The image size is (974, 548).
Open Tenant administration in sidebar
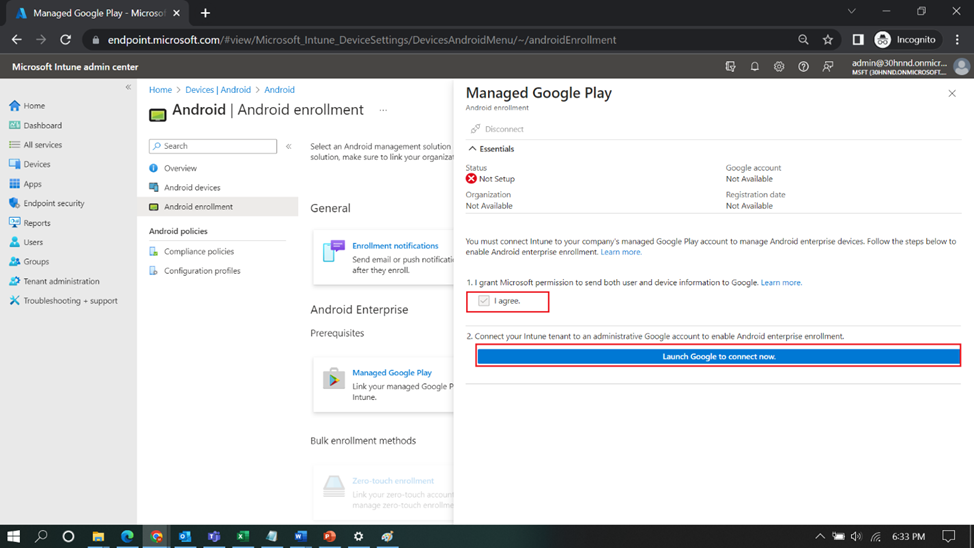55,281
